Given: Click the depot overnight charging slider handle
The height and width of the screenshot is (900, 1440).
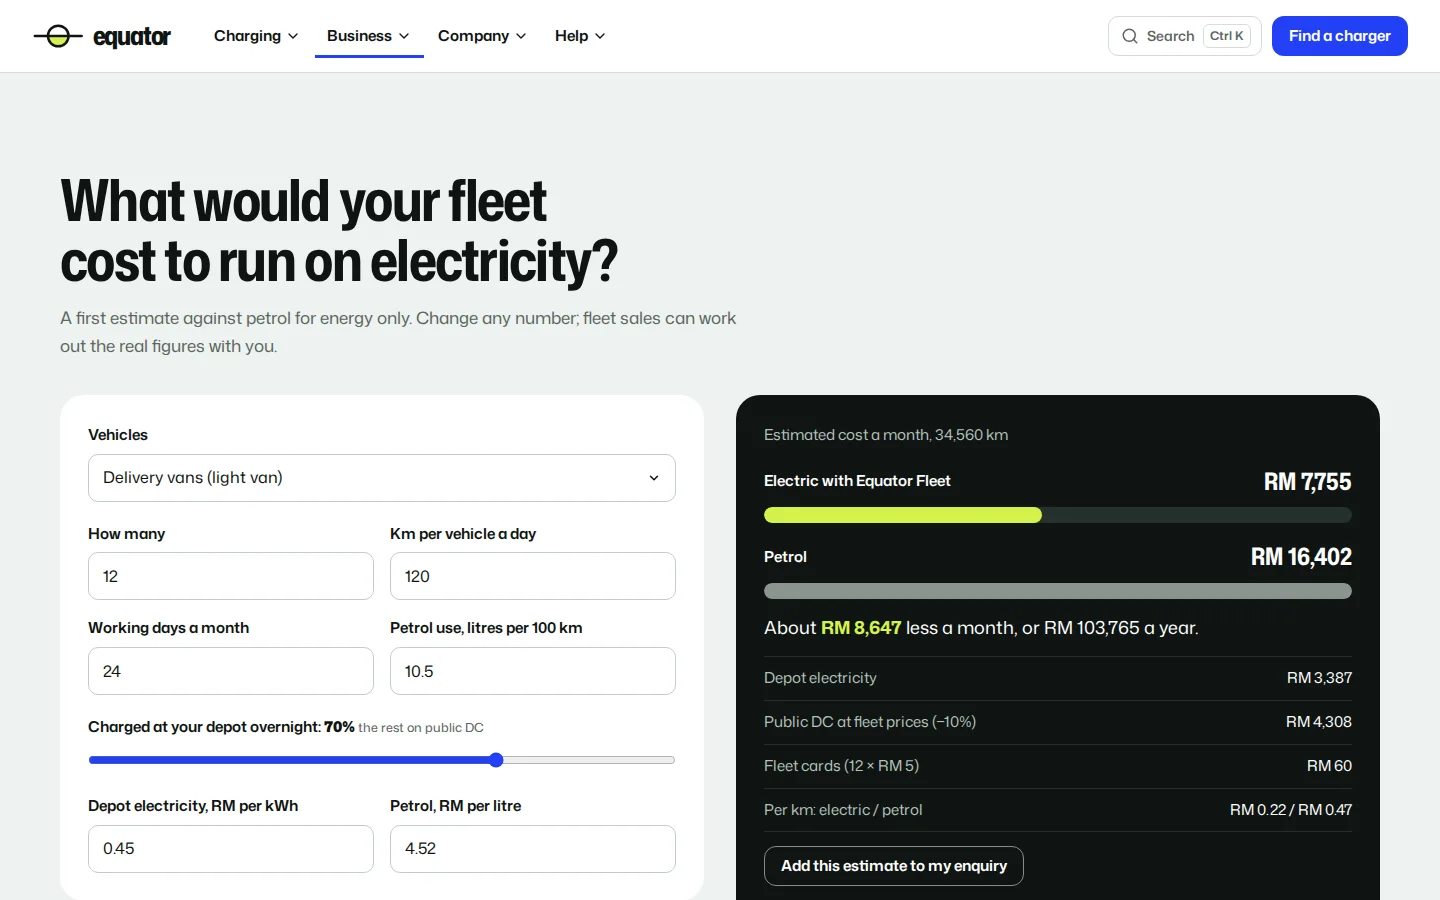Looking at the screenshot, I should point(496,760).
